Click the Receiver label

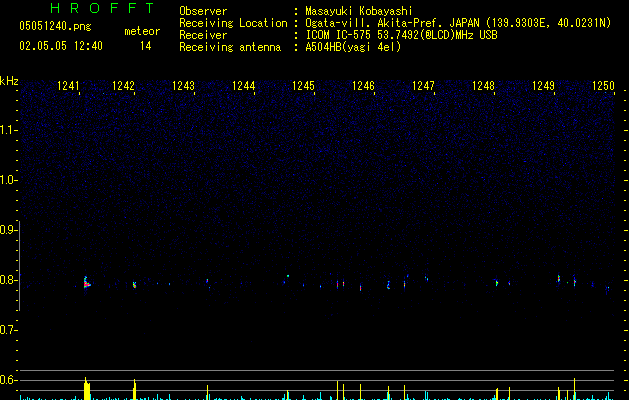pos(203,35)
